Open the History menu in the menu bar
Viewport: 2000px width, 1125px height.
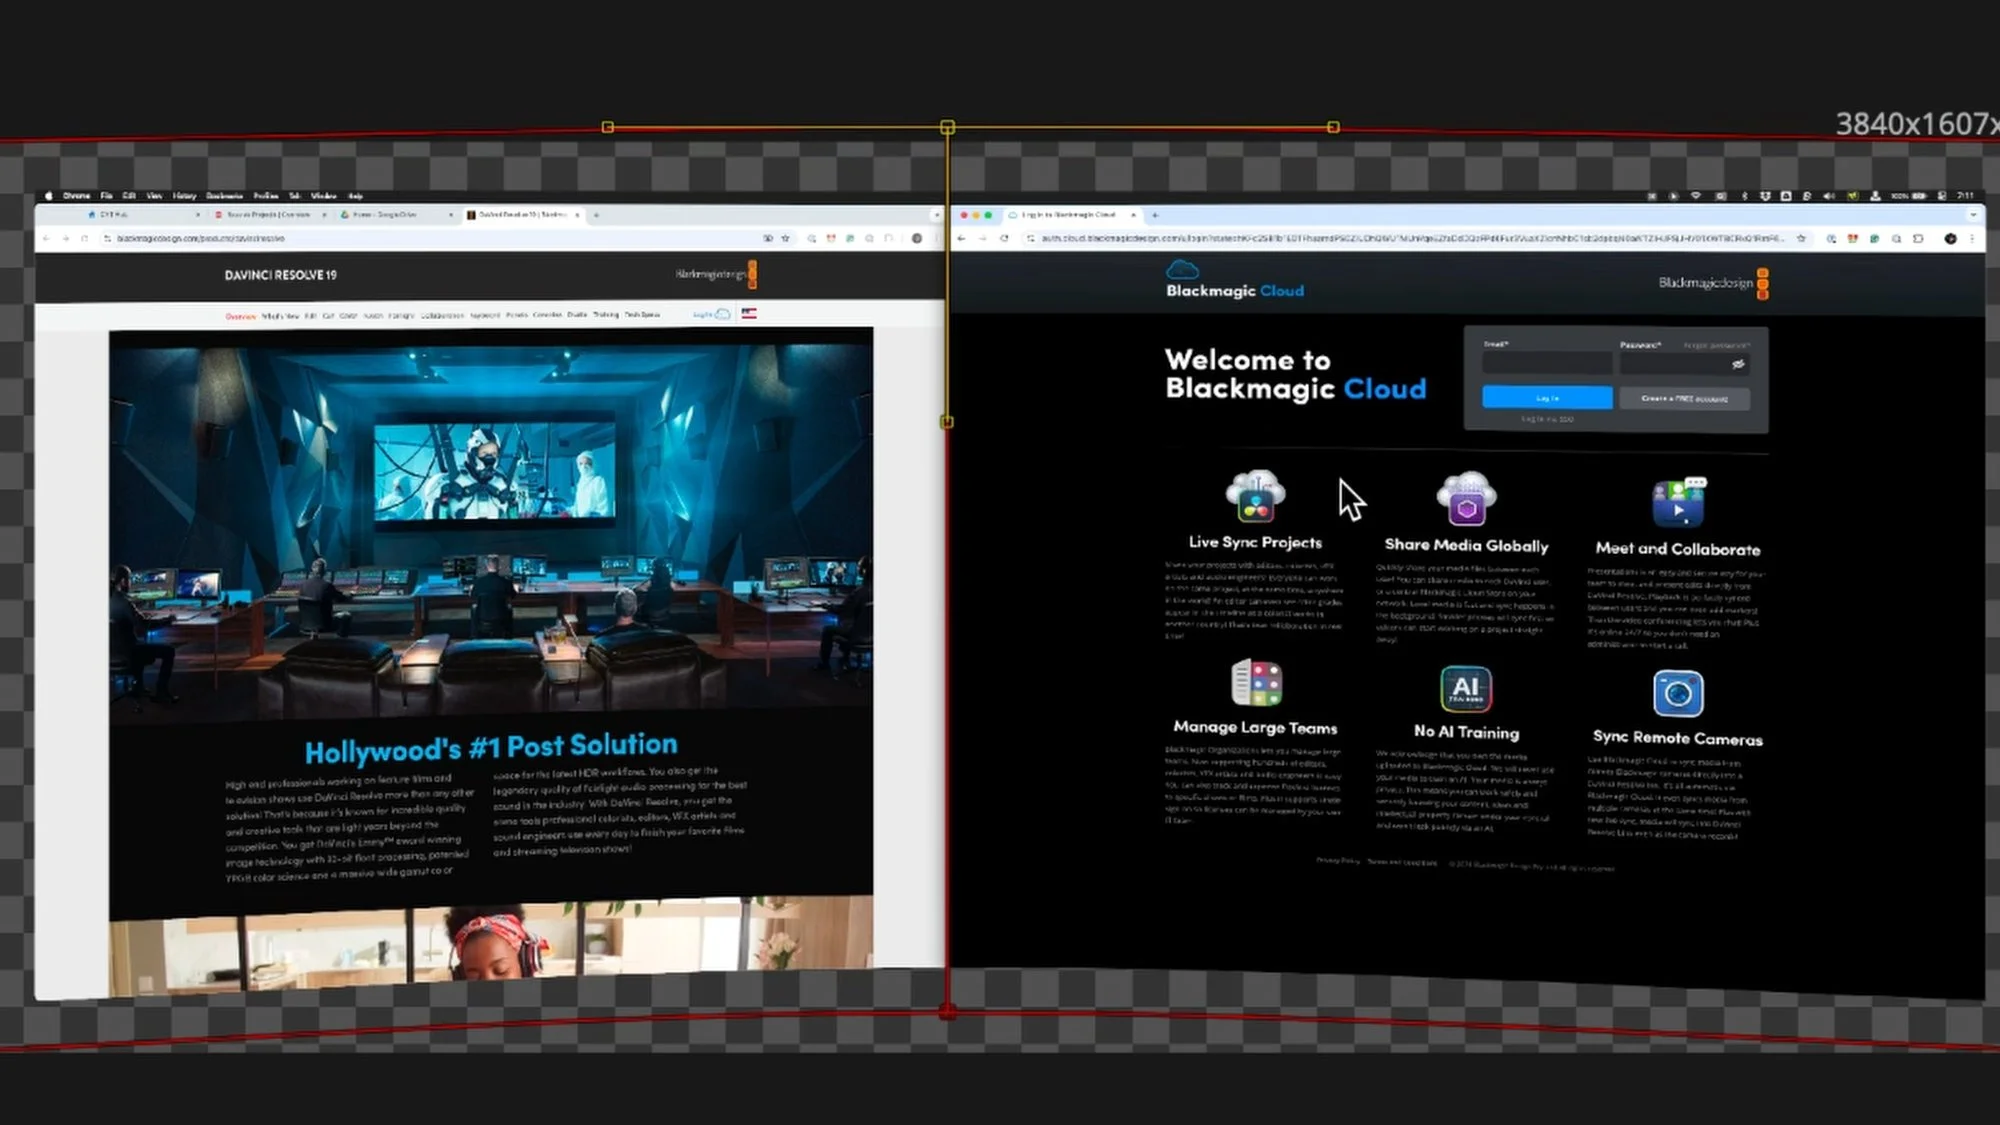tap(184, 196)
